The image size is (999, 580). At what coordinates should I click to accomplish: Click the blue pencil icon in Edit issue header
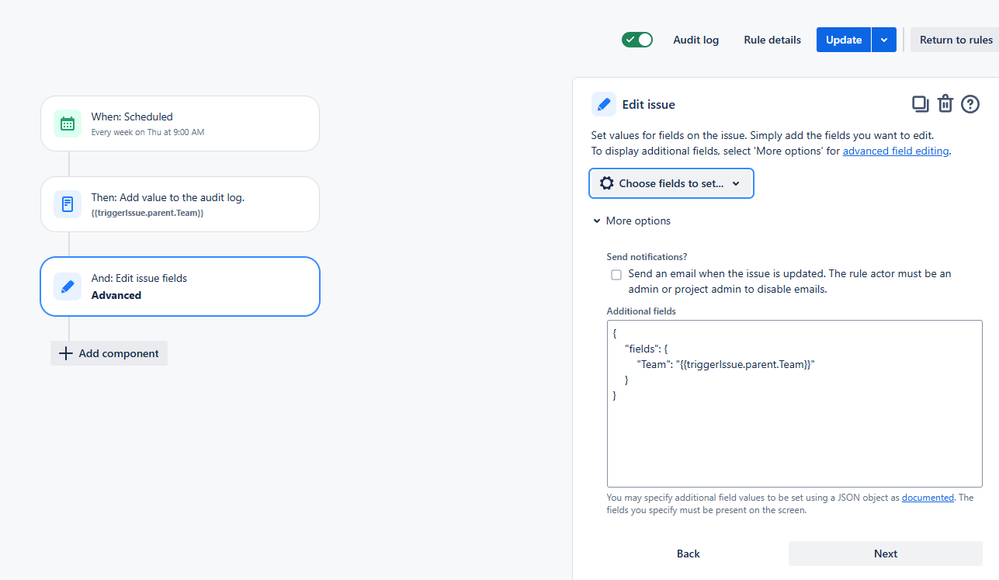pyautogui.click(x=603, y=104)
